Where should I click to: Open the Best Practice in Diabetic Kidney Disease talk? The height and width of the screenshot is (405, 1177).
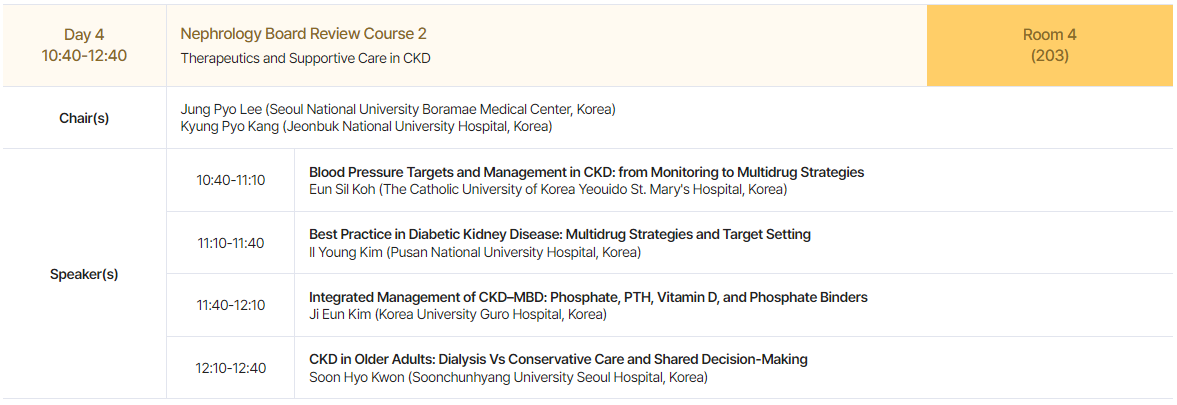560,234
